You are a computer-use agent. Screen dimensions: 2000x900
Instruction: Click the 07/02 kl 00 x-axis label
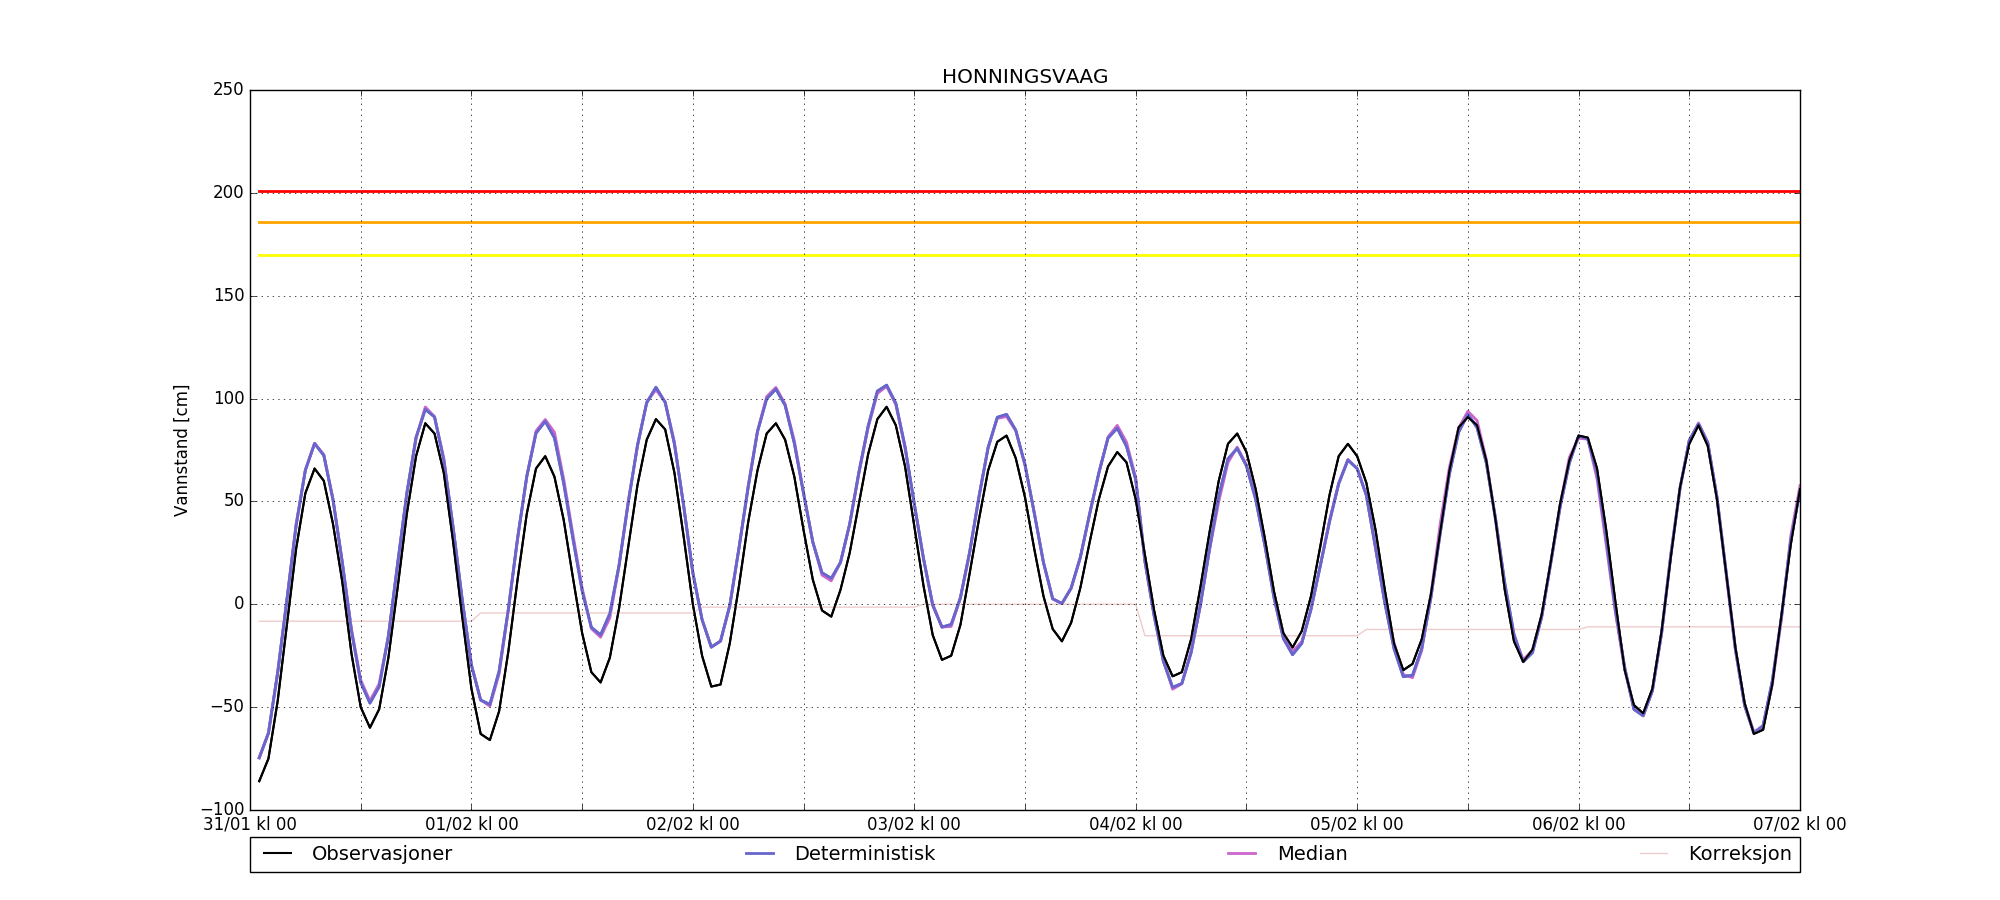coord(1799,825)
